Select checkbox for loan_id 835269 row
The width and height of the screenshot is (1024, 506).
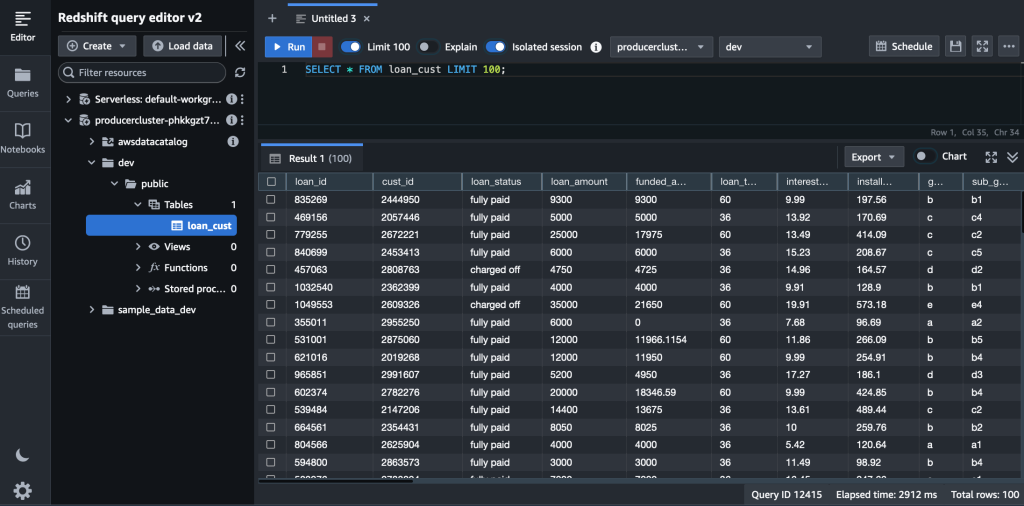[271, 200]
